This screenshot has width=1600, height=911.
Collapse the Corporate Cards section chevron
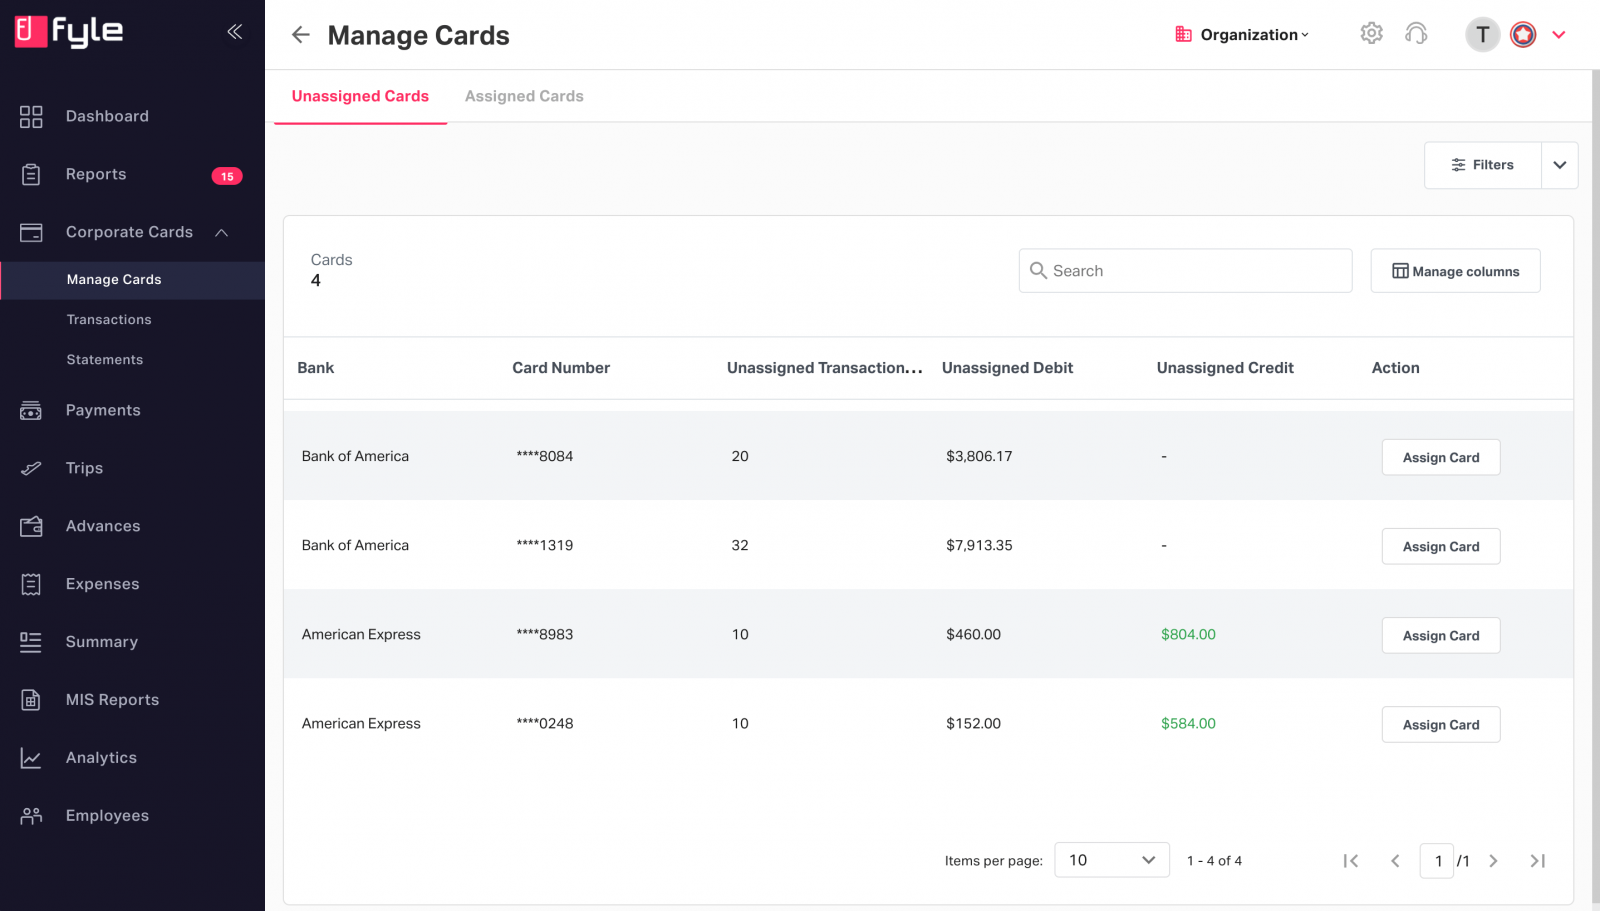(222, 231)
